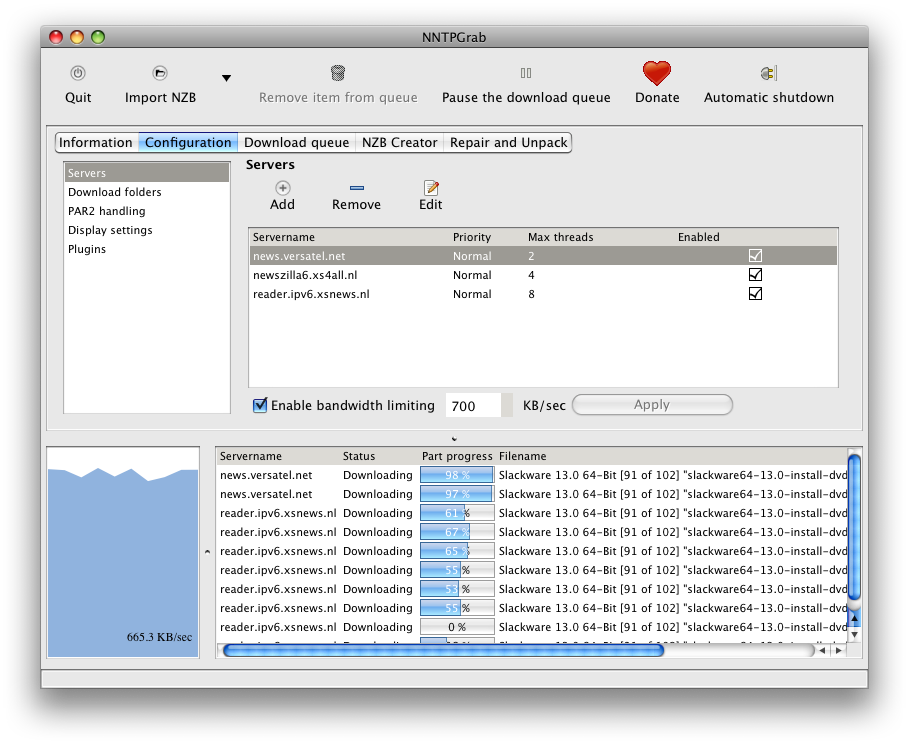Screen dimensions: 909x744
Task: Select PAR2 handling in the sidebar
Action: pyautogui.click(x=107, y=211)
